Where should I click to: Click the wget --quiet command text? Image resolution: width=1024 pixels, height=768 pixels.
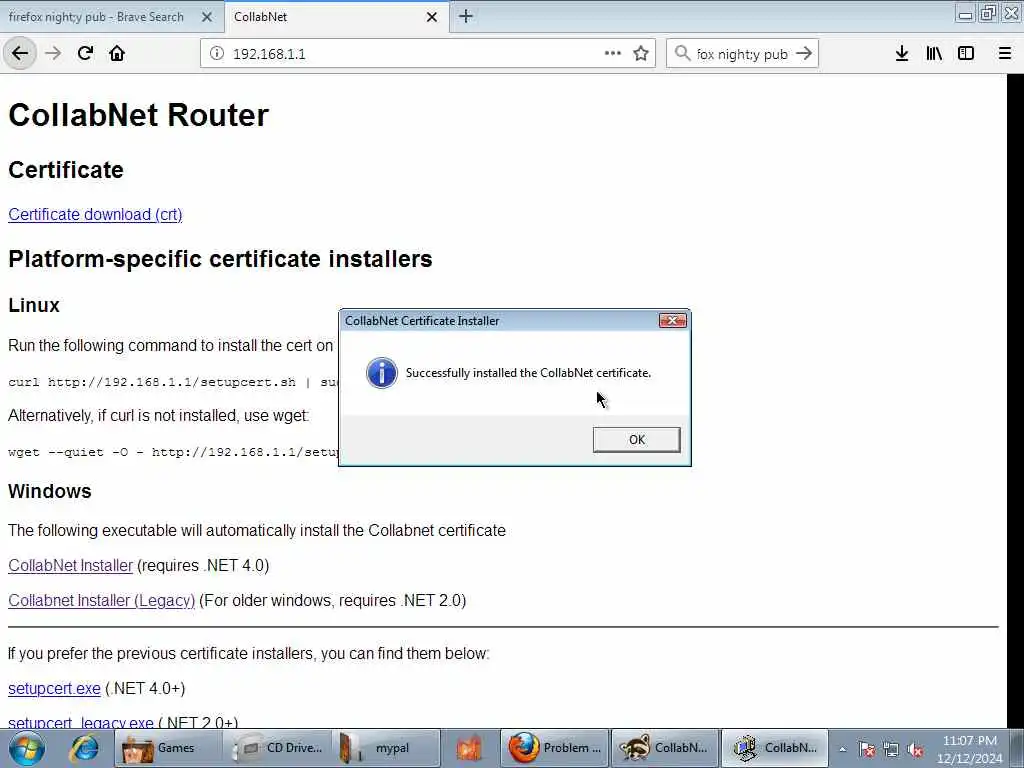click(173, 452)
